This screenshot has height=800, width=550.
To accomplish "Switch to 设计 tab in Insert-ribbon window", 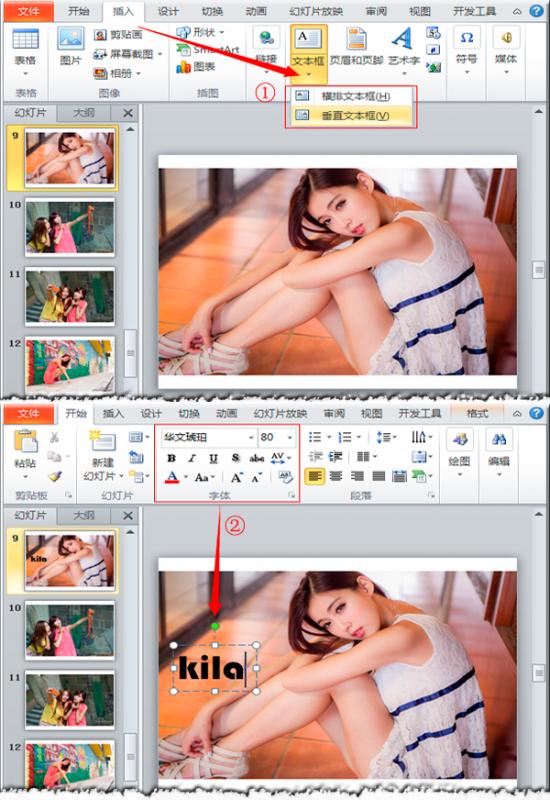I will [168, 11].
